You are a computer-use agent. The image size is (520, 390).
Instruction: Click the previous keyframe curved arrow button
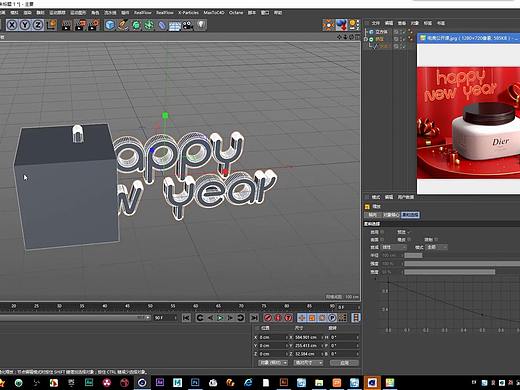tap(200, 318)
